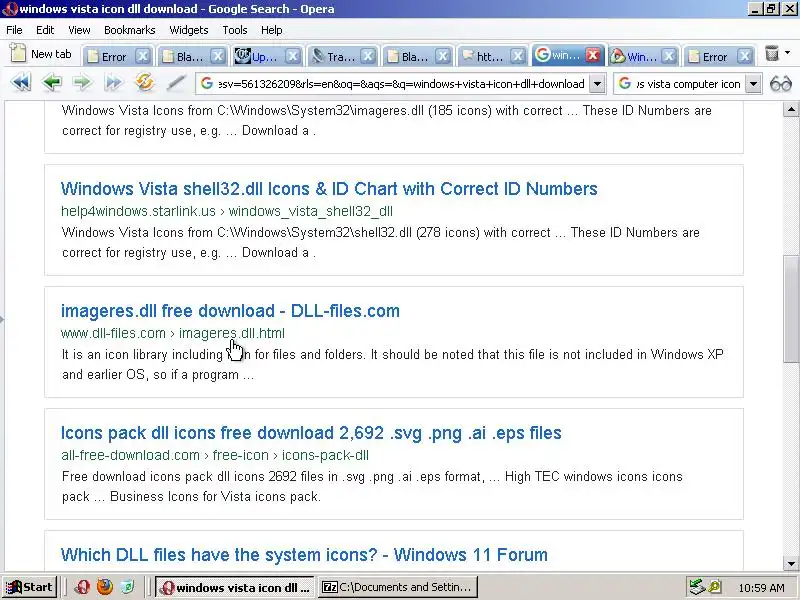Image resolution: width=800 pixels, height=600 pixels.
Task: Open the Help menu
Action: (271, 30)
